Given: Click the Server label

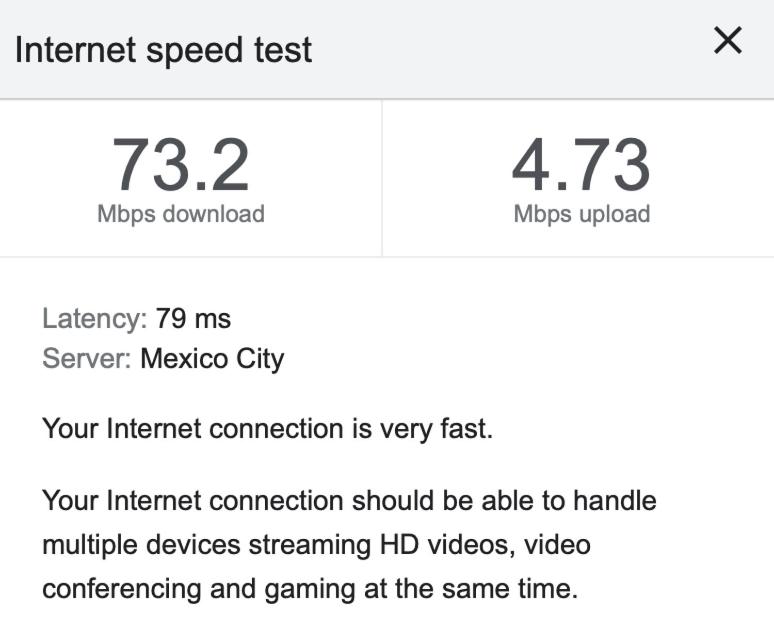Looking at the screenshot, I should click(x=86, y=358).
